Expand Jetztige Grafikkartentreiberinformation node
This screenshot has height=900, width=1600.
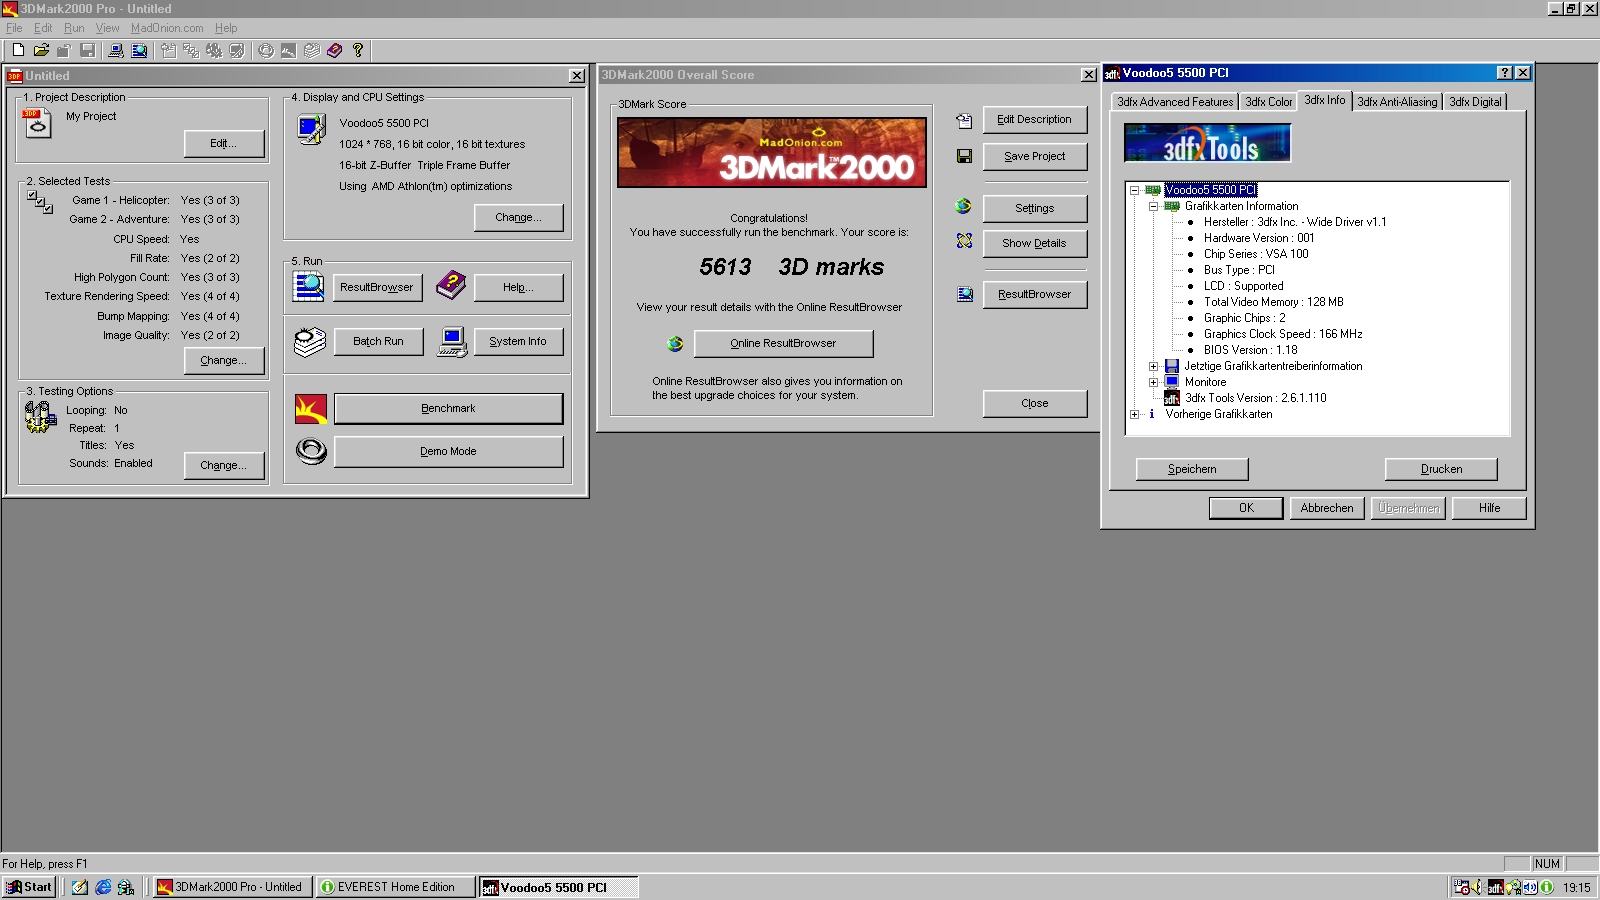coord(1153,366)
